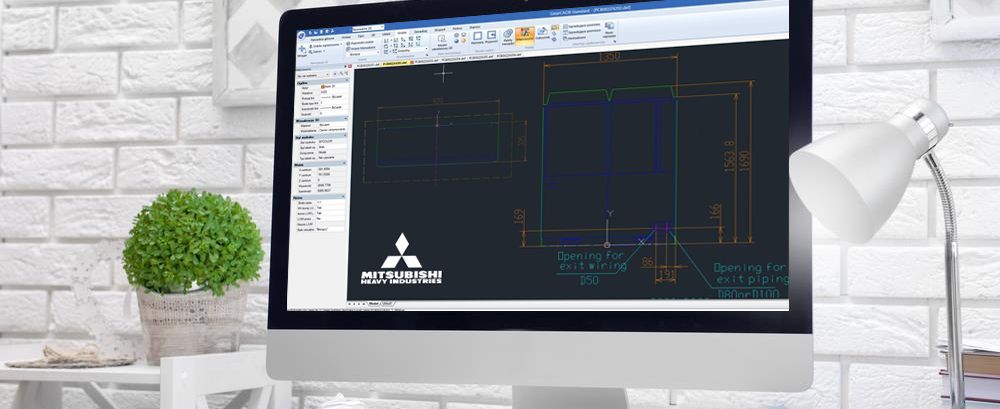Click the Kolor color swatch in properties
The image size is (1000, 409).
322,87
